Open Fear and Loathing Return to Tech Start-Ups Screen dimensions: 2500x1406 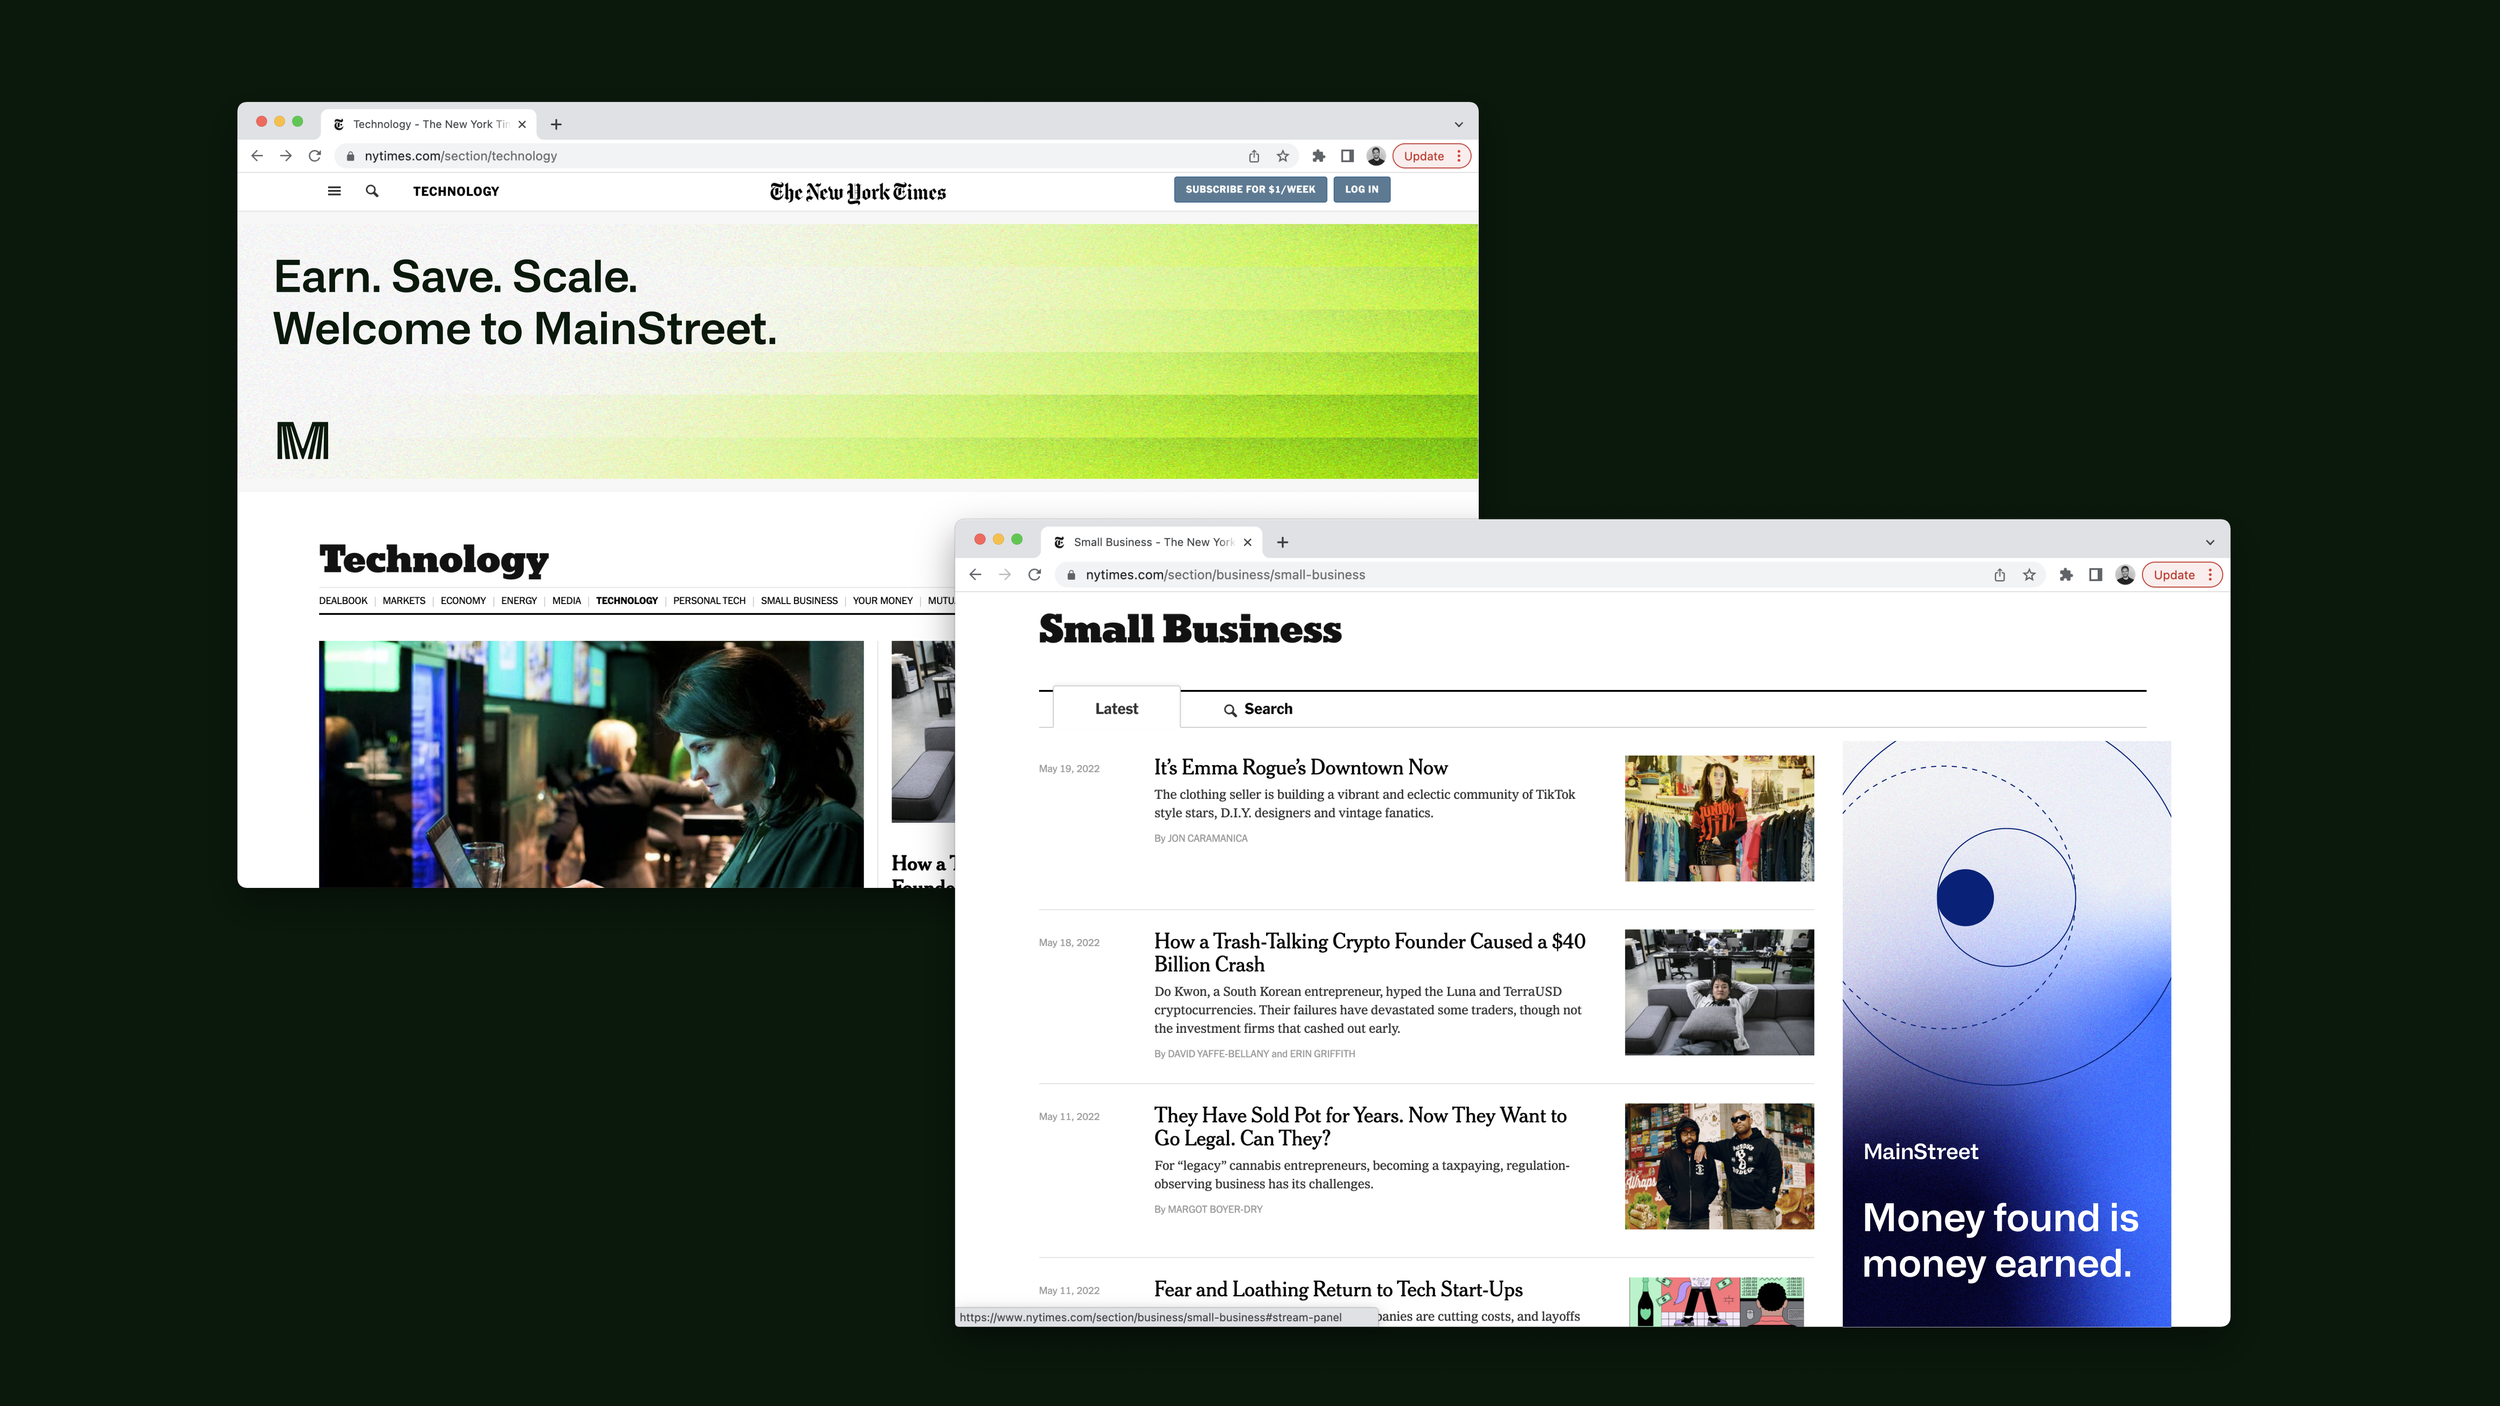point(1338,1289)
